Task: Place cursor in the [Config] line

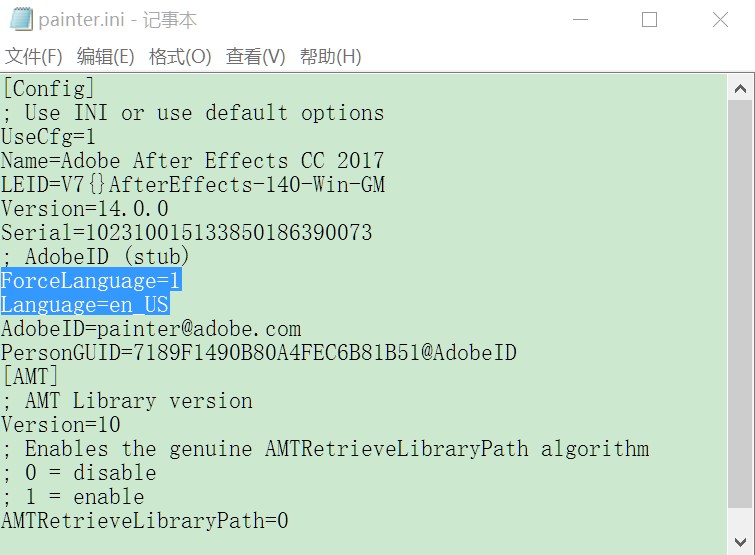Action: [x=48, y=89]
